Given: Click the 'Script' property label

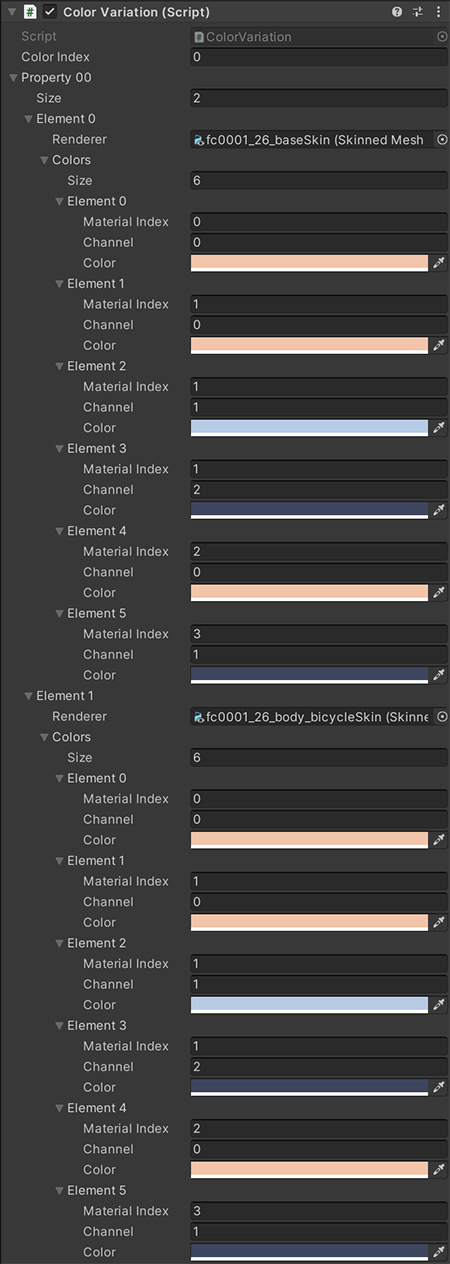Looking at the screenshot, I should (39, 36).
